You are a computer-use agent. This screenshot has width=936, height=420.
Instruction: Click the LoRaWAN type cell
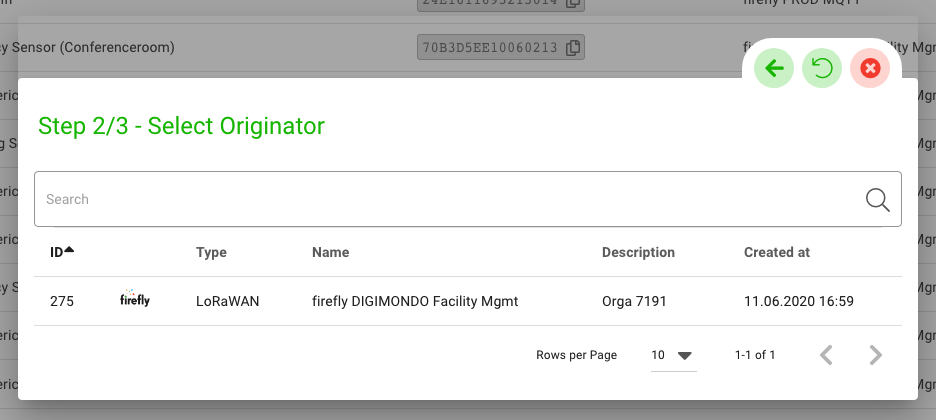pos(227,301)
